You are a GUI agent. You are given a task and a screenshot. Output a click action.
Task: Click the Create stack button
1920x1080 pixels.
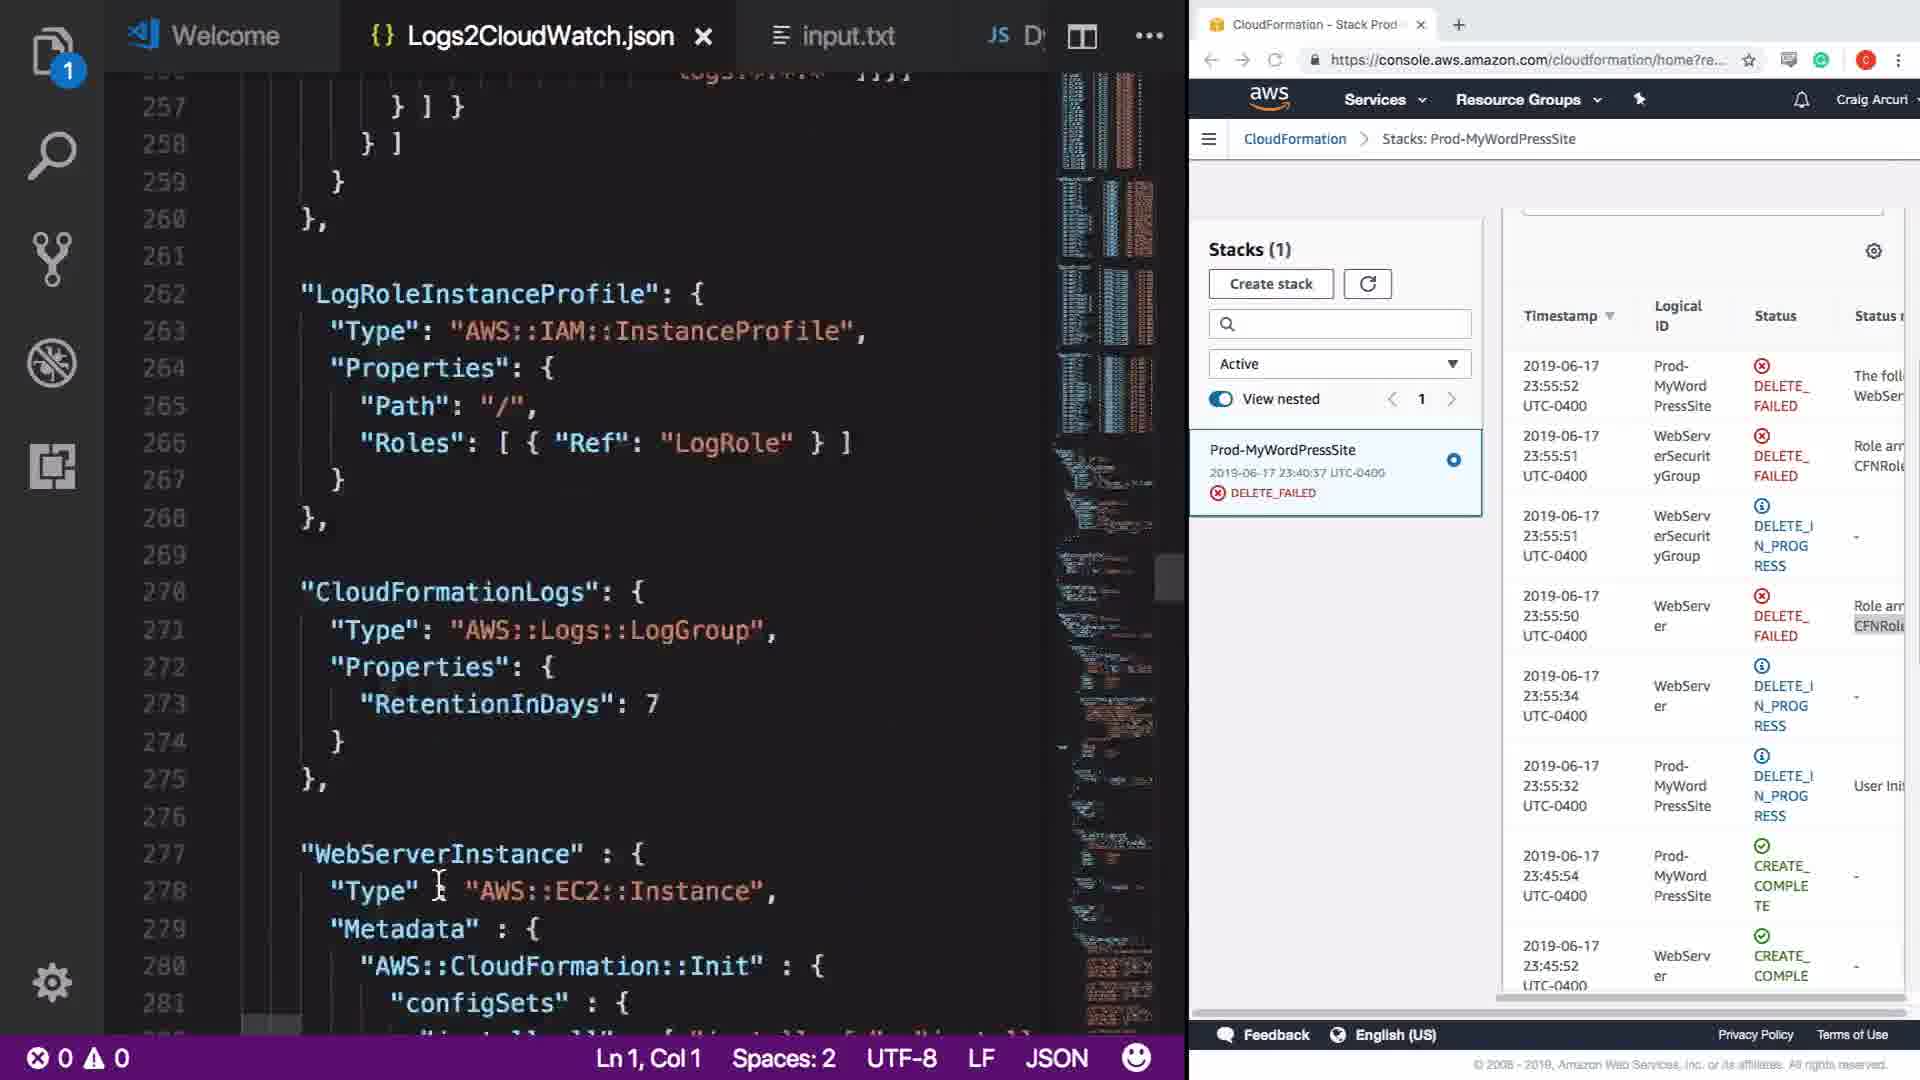1270,284
